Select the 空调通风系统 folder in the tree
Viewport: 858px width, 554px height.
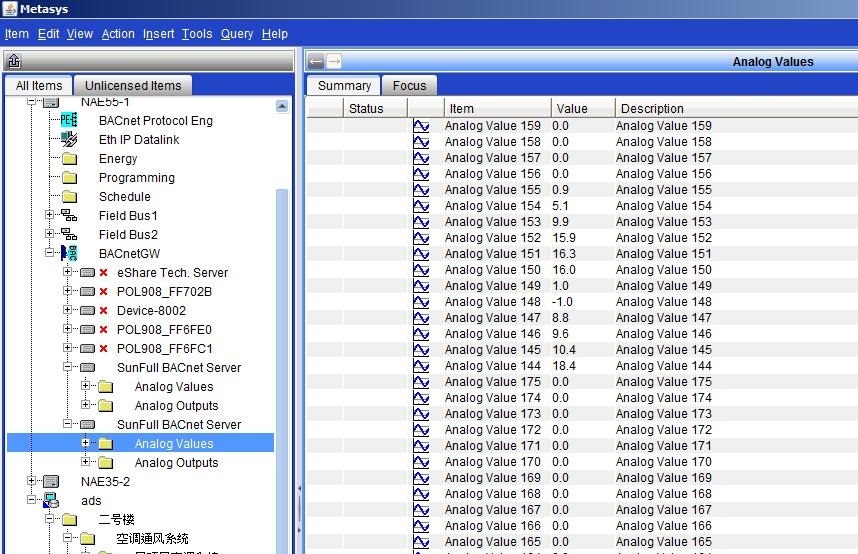click(x=153, y=538)
